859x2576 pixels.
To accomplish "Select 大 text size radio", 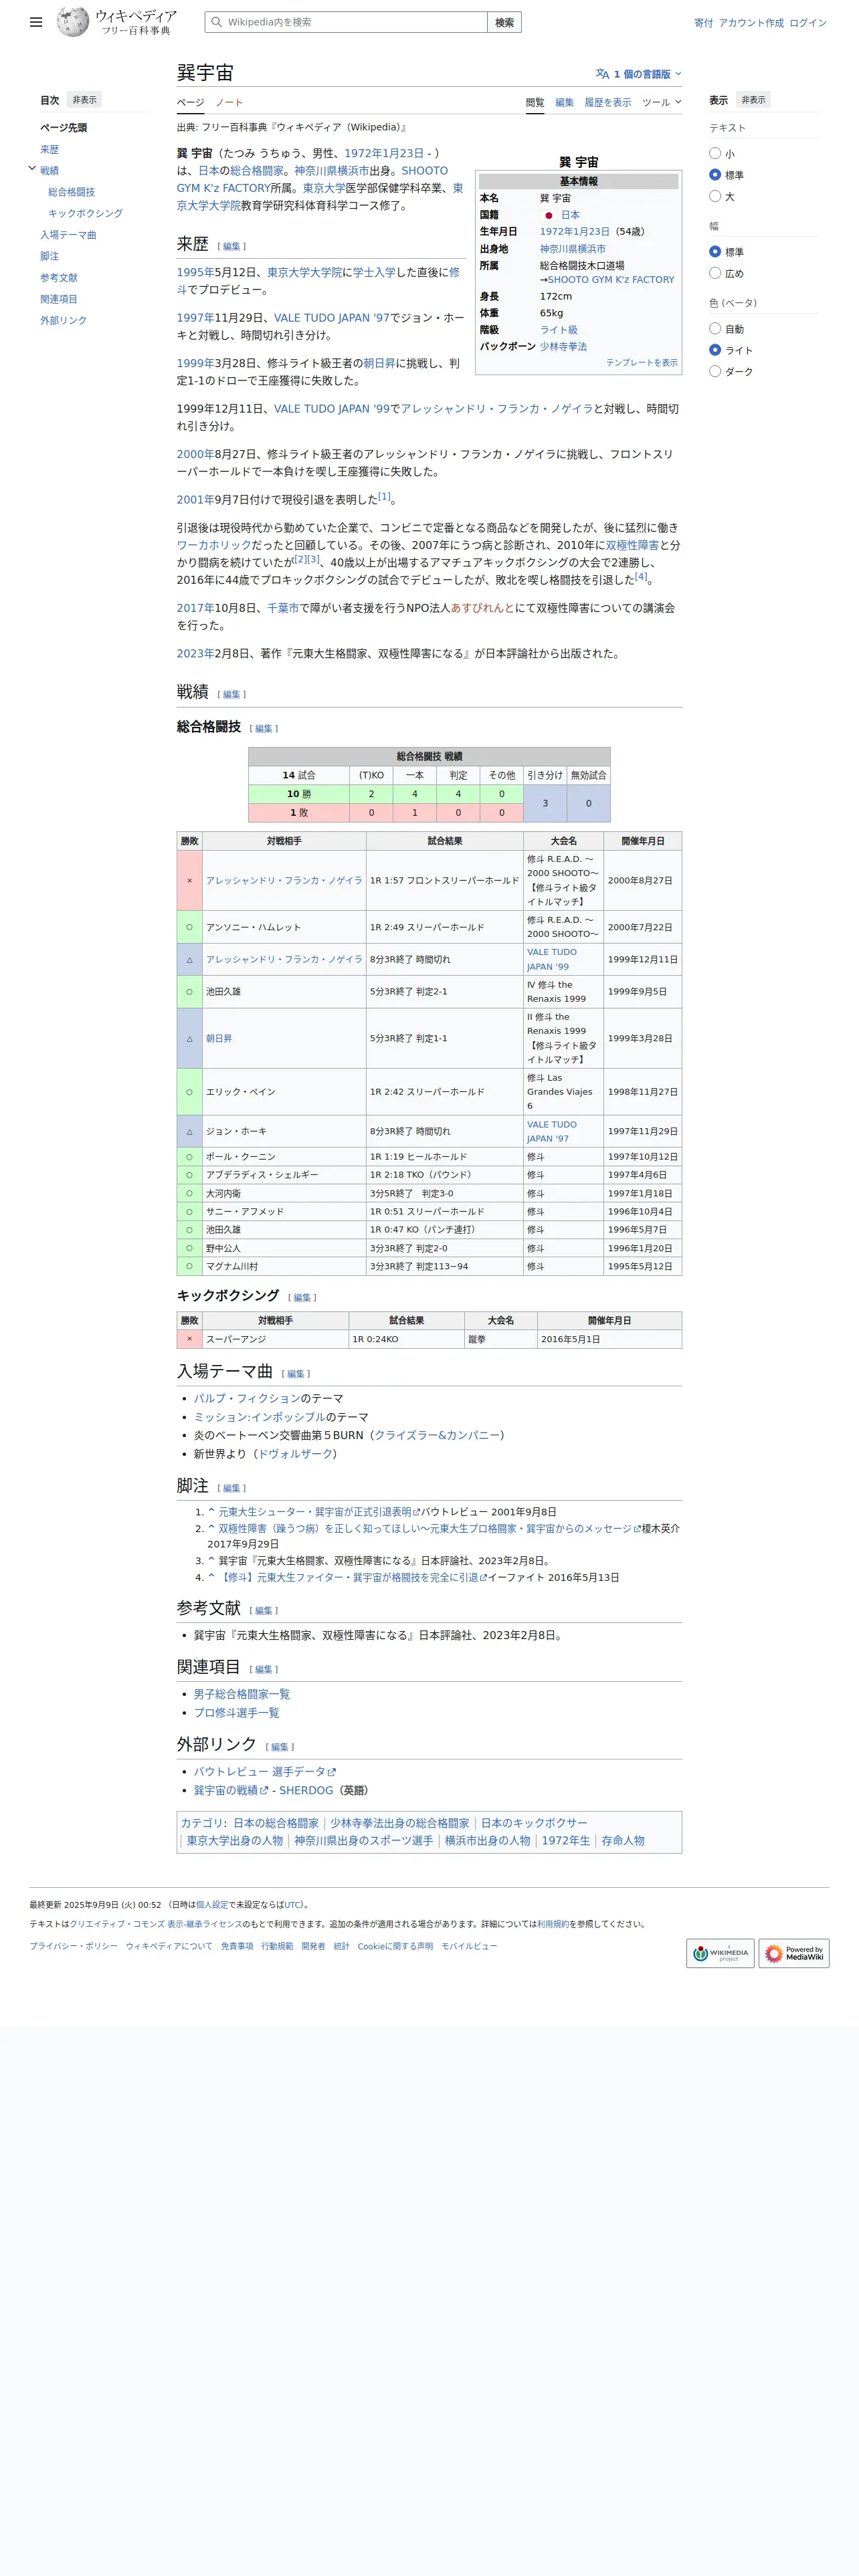I will (x=715, y=196).
